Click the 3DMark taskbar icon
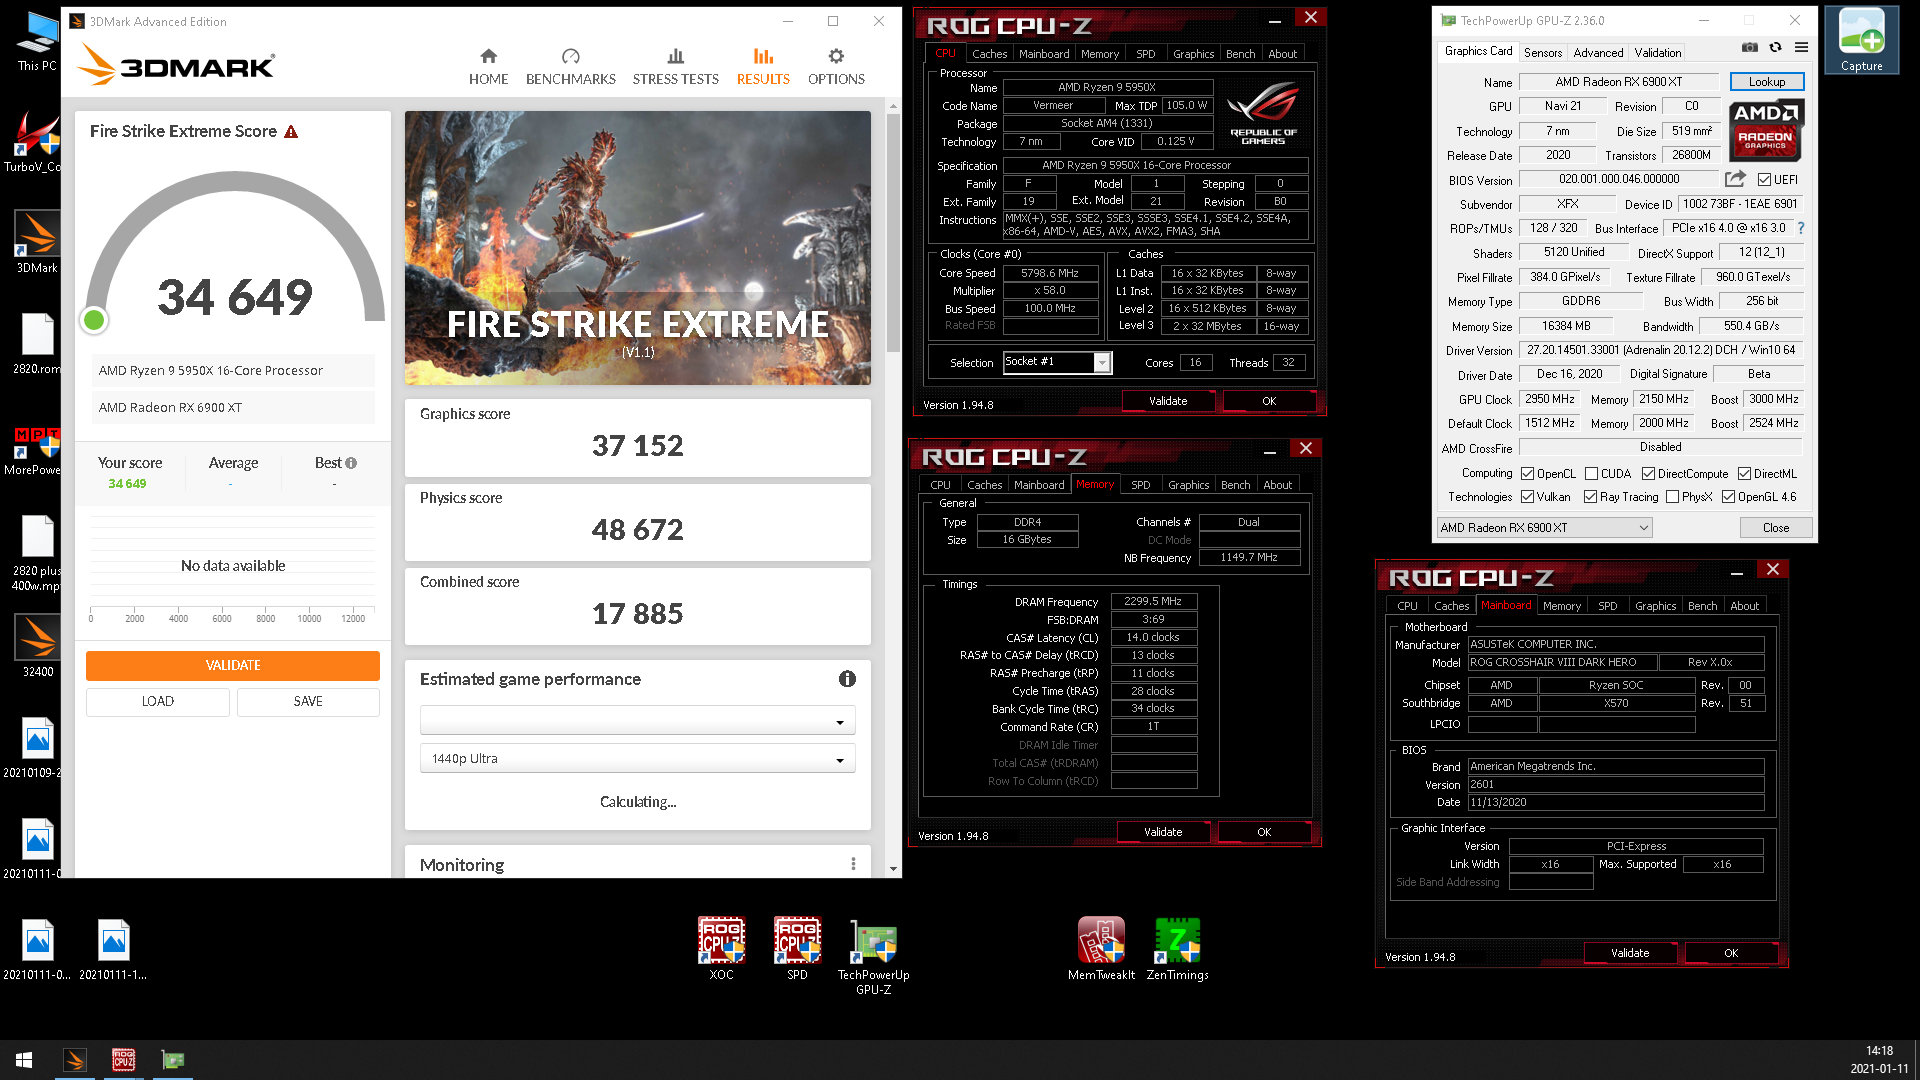The image size is (1920, 1080). pos(75,1059)
